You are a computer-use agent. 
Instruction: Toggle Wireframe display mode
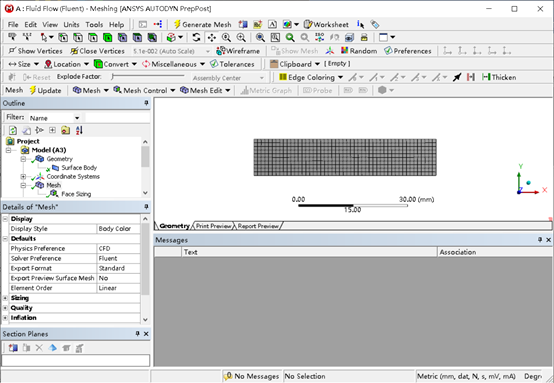click(x=238, y=51)
